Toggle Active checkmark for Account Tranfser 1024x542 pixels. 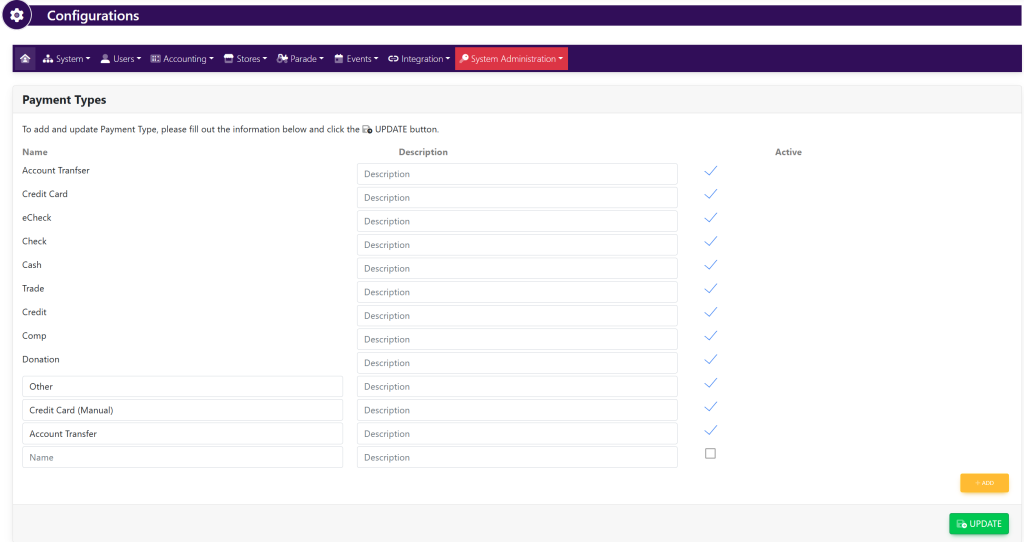pos(710,171)
